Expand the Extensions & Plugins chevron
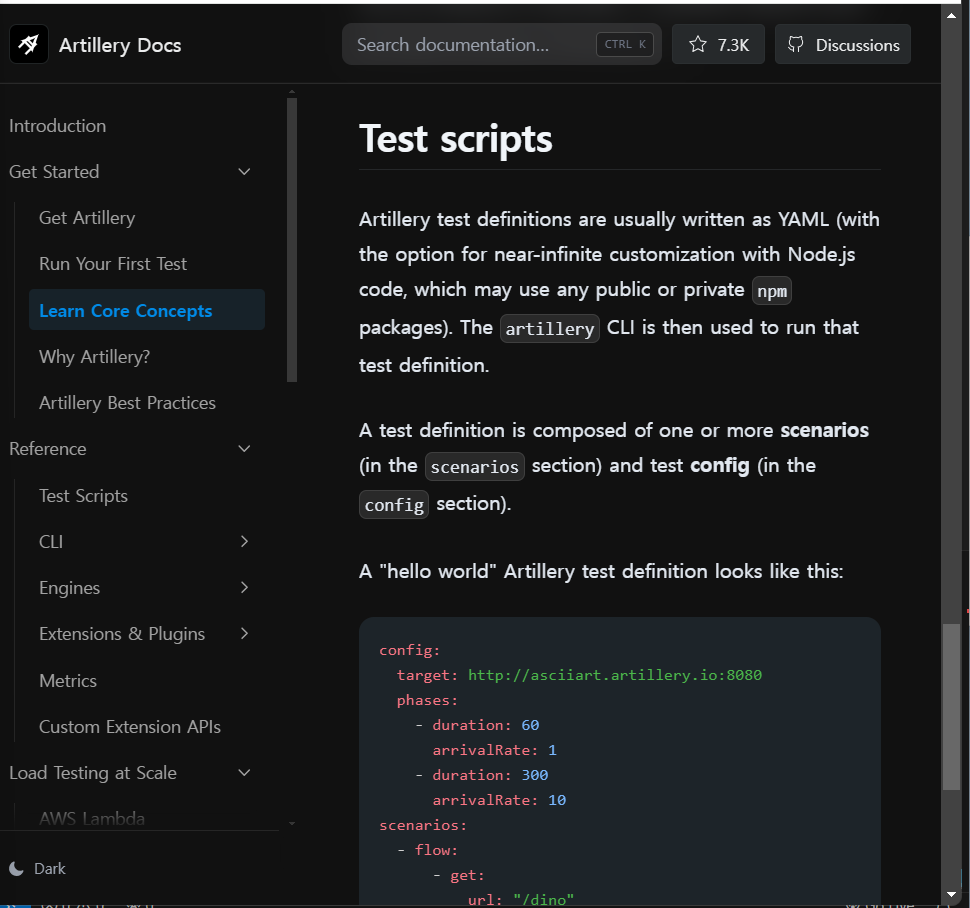This screenshot has width=970, height=908. [244, 634]
